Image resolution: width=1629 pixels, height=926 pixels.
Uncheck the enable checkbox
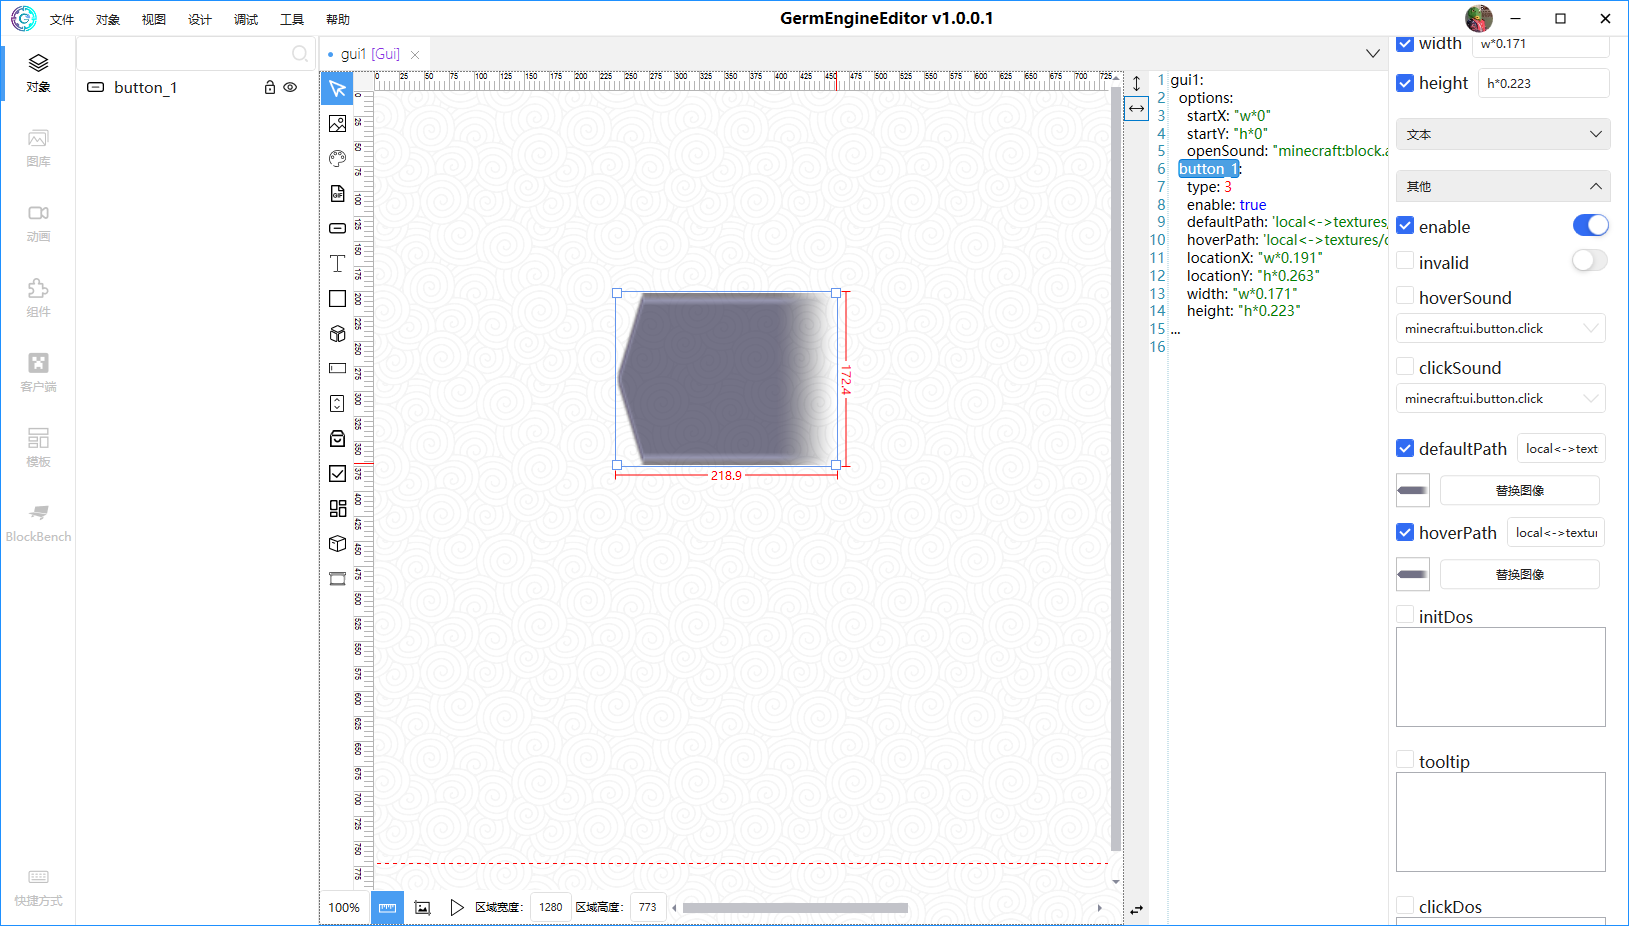tap(1405, 226)
